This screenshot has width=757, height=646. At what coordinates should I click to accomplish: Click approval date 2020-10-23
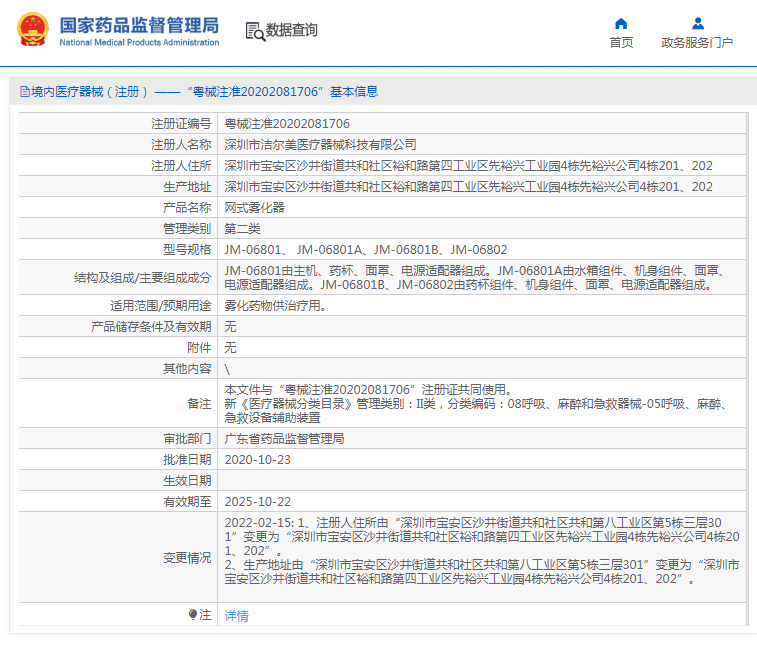258,460
